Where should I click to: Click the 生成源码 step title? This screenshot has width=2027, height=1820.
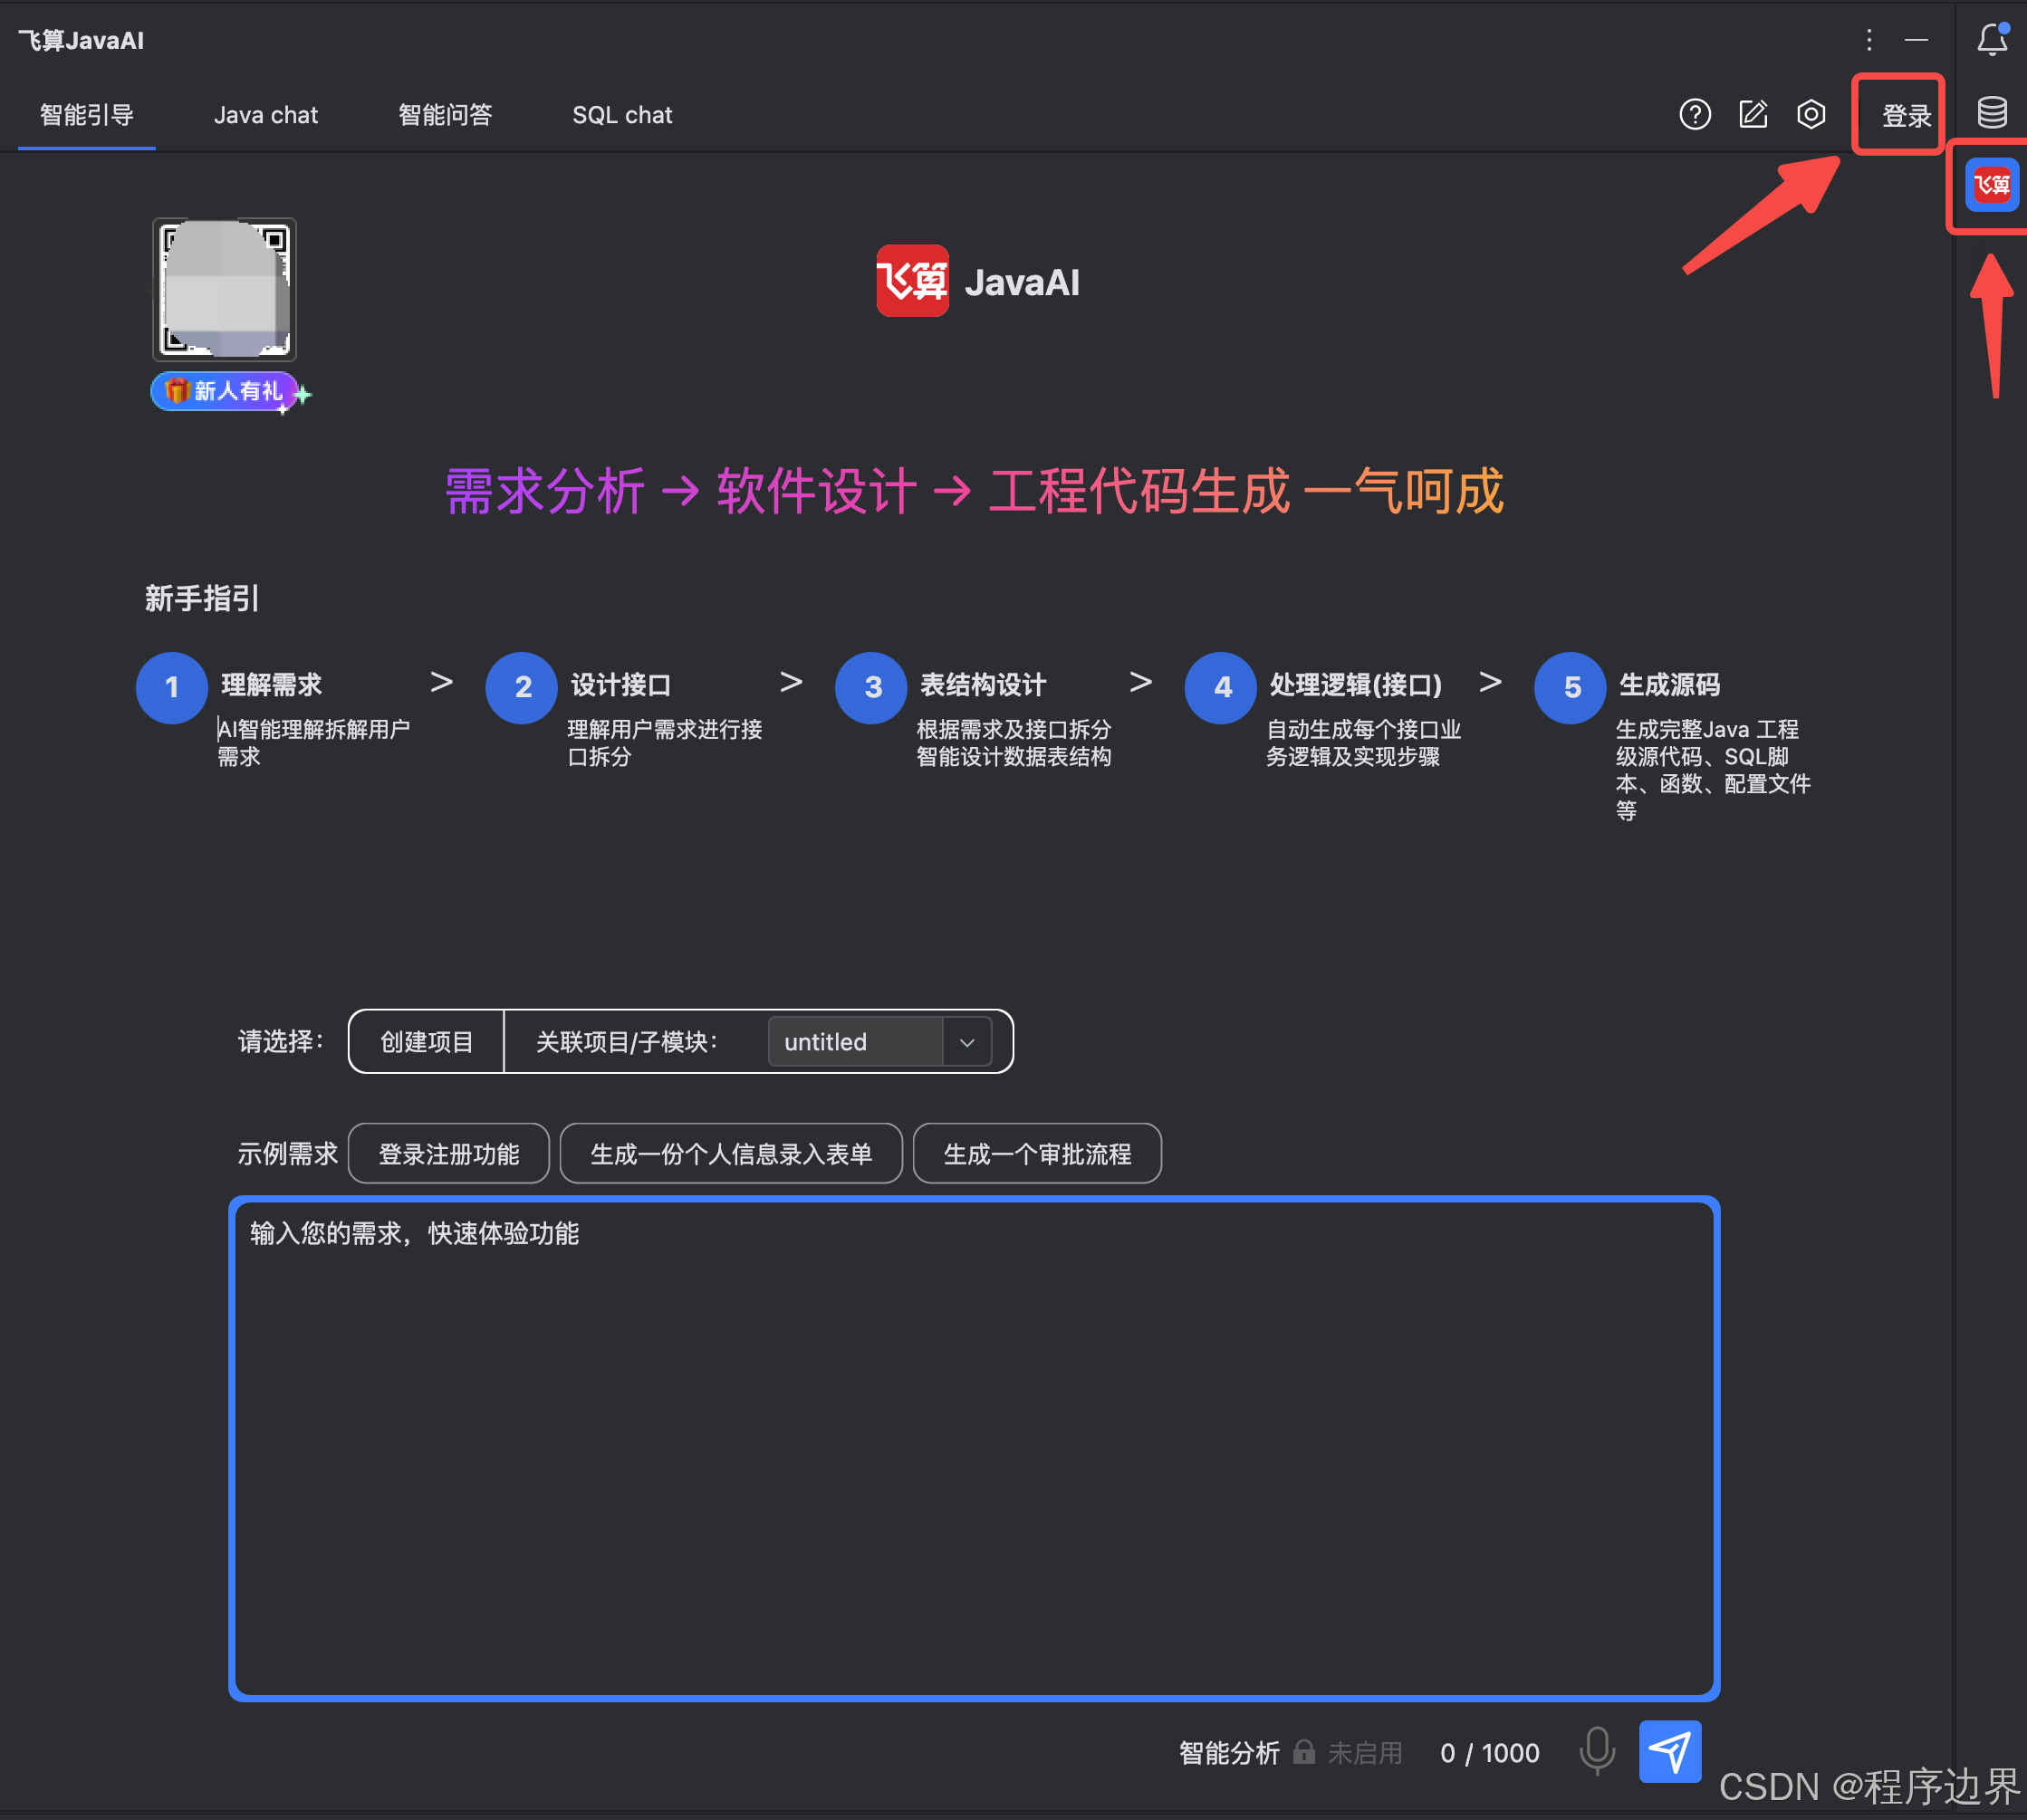click(1669, 685)
